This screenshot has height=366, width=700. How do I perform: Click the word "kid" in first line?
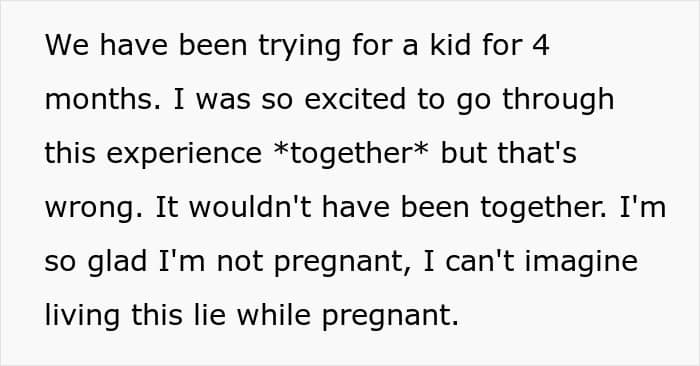coord(450,45)
